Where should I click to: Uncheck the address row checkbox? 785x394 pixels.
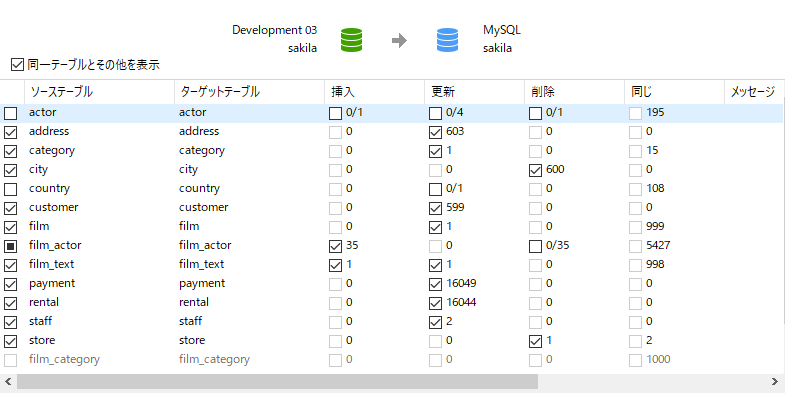click(x=11, y=133)
